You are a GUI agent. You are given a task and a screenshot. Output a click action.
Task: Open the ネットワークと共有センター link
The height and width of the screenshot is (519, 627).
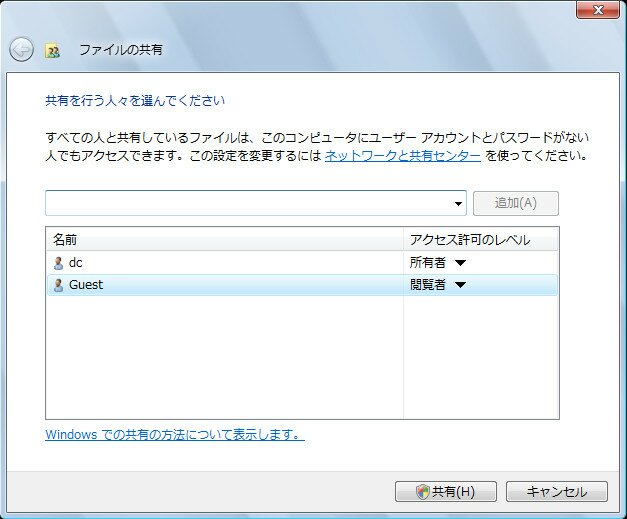pyautogui.click(x=403, y=156)
